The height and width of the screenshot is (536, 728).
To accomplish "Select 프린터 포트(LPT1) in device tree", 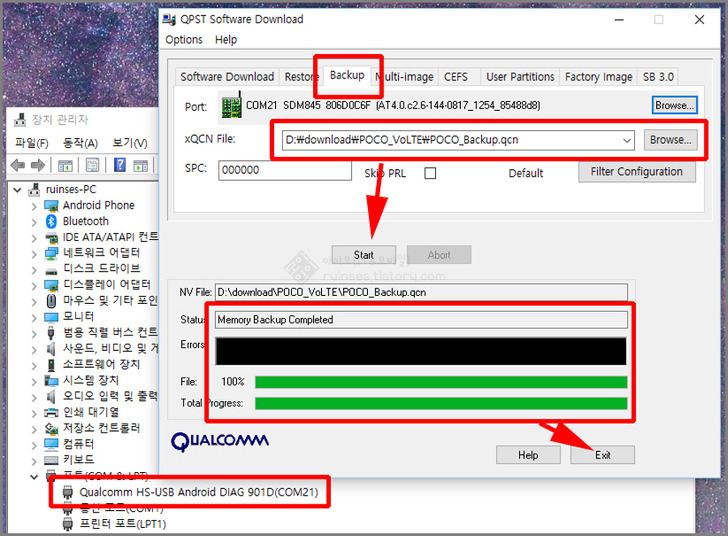I will 123,524.
